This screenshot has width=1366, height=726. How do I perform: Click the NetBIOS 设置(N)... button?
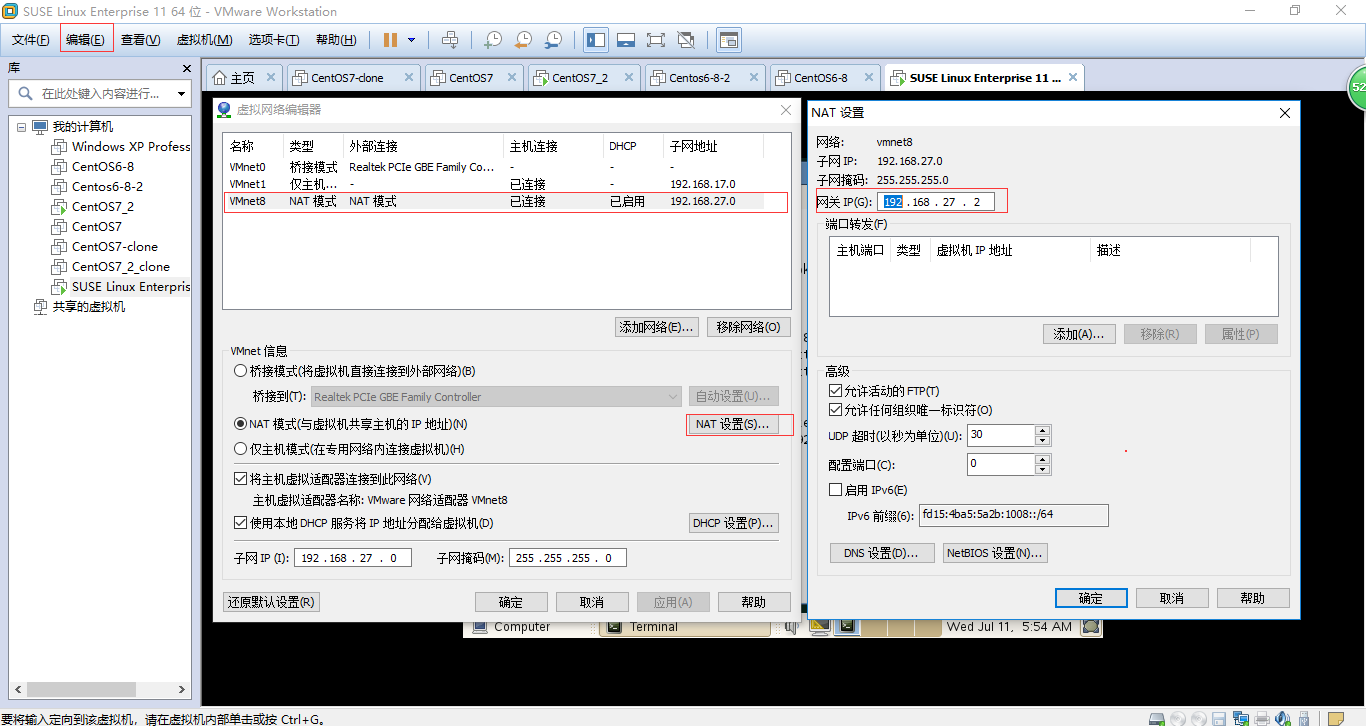(995, 553)
